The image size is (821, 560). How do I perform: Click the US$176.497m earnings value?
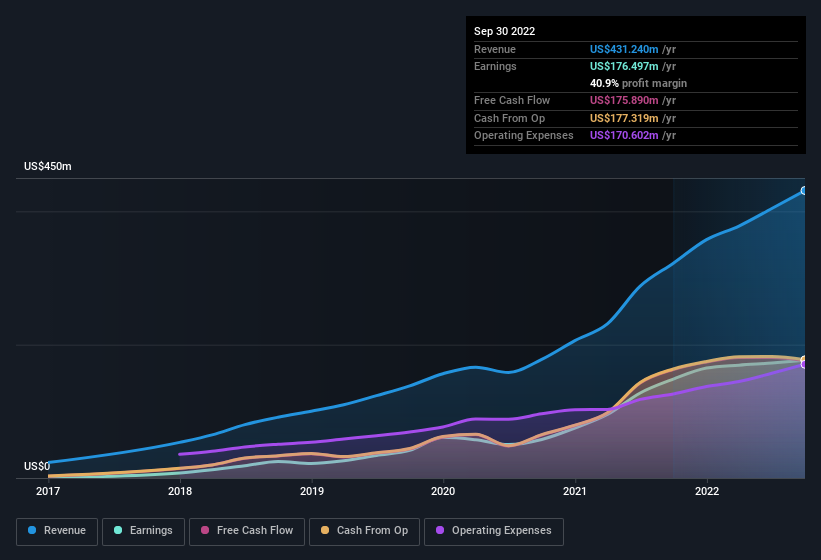pos(624,66)
